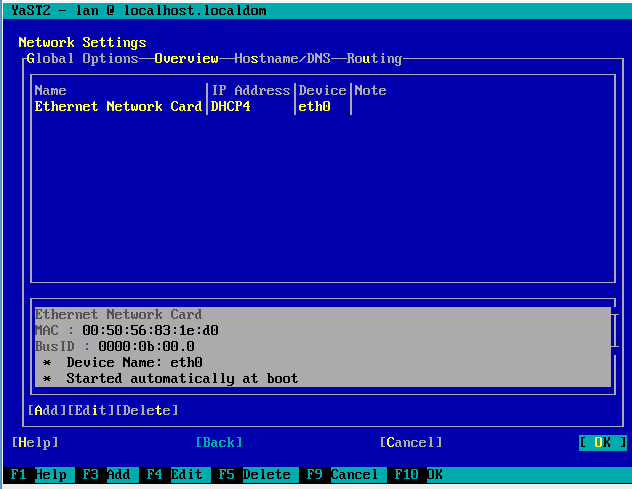Click the Note column header
Viewport: 632px width, 489px height.
click(x=370, y=90)
